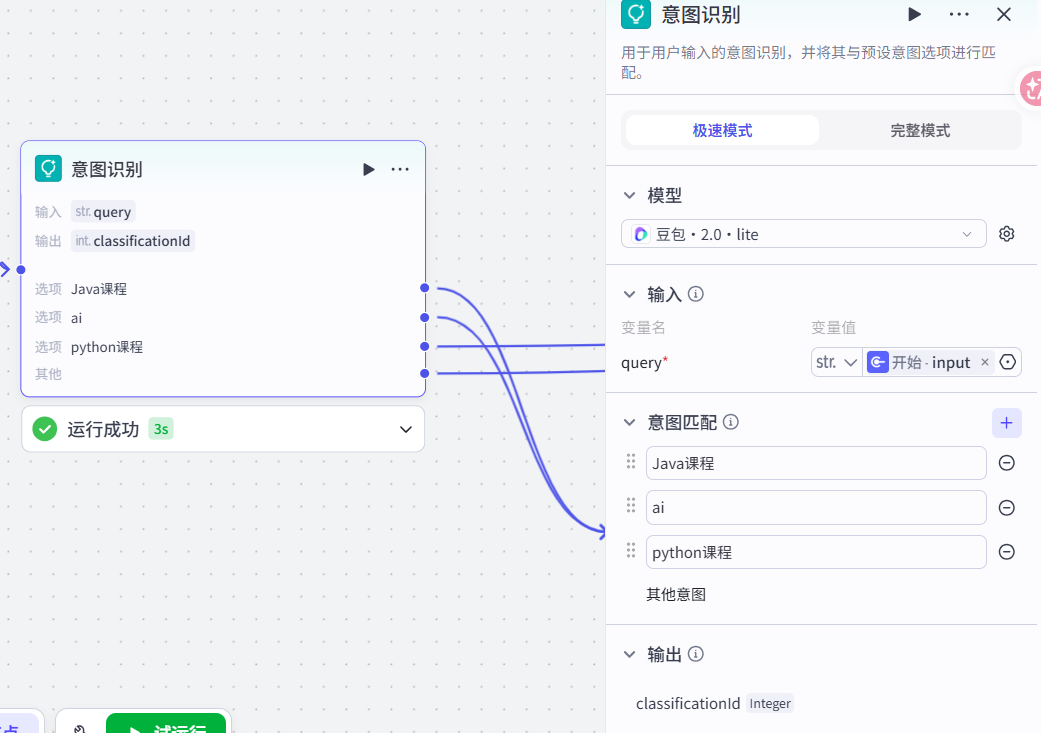Click the python课程 output port
The width and height of the screenshot is (1041, 733).
coord(424,346)
